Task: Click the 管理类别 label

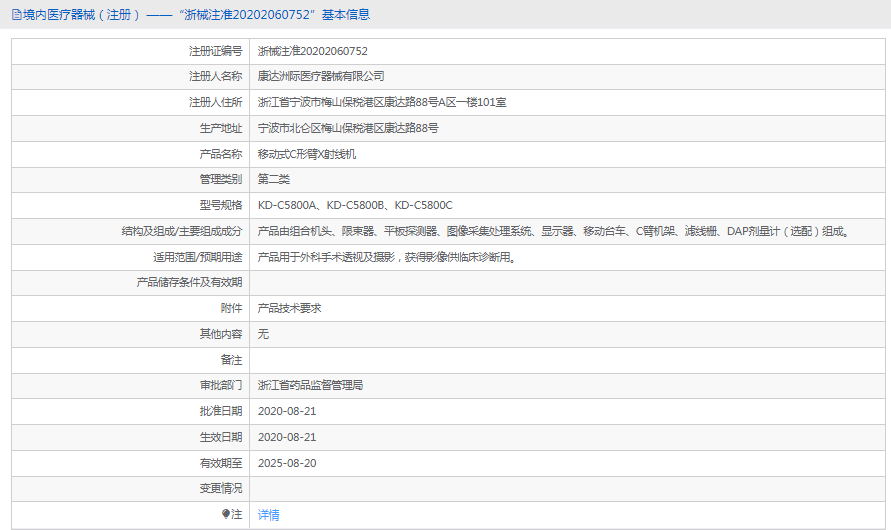Action: tap(220, 180)
